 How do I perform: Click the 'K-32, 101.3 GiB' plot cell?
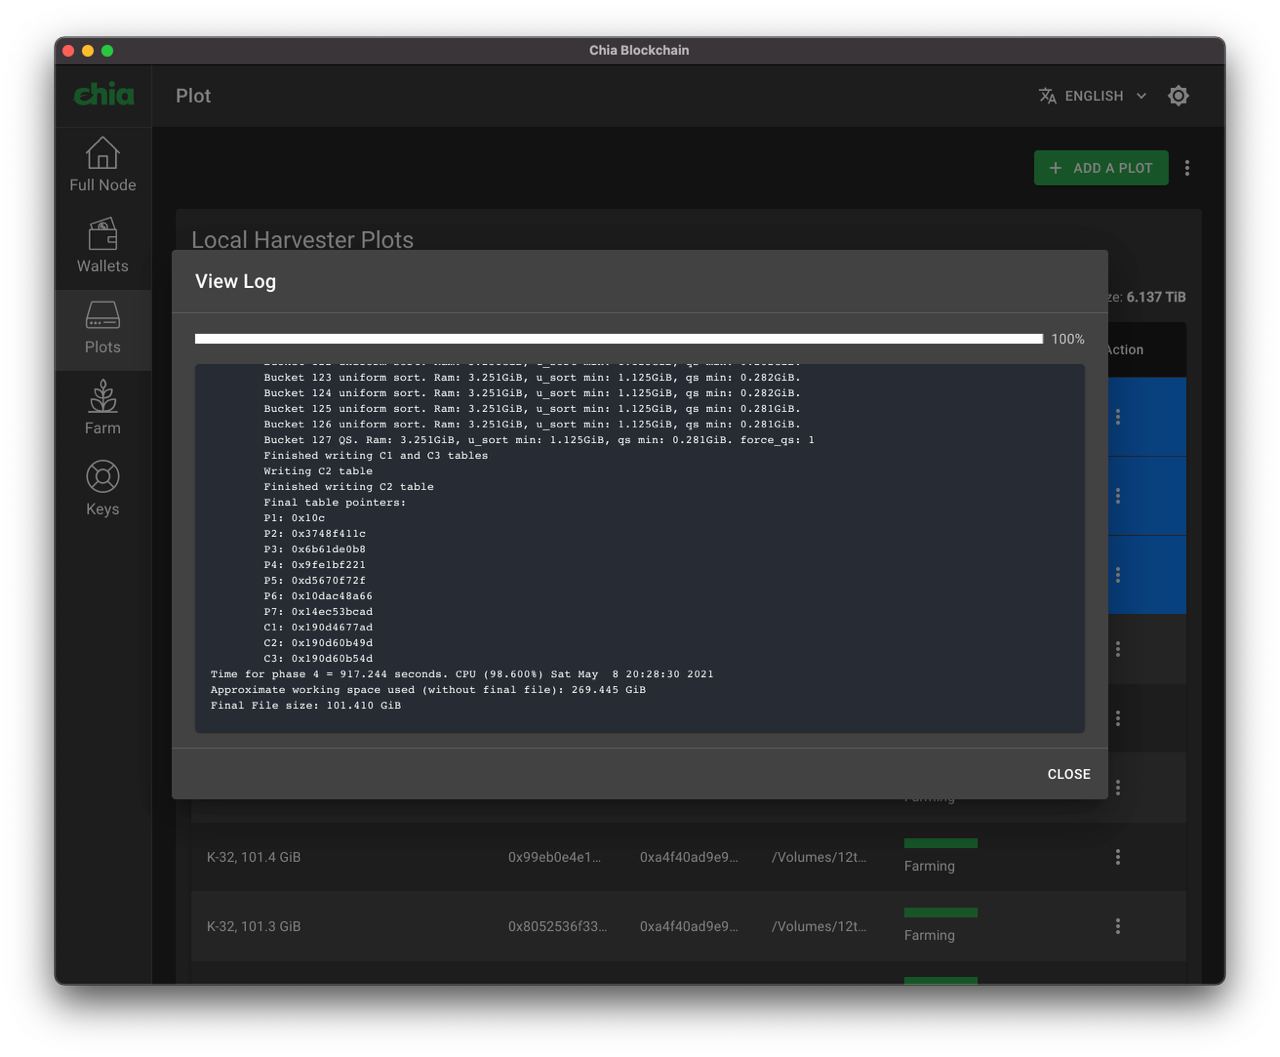click(x=254, y=926)
